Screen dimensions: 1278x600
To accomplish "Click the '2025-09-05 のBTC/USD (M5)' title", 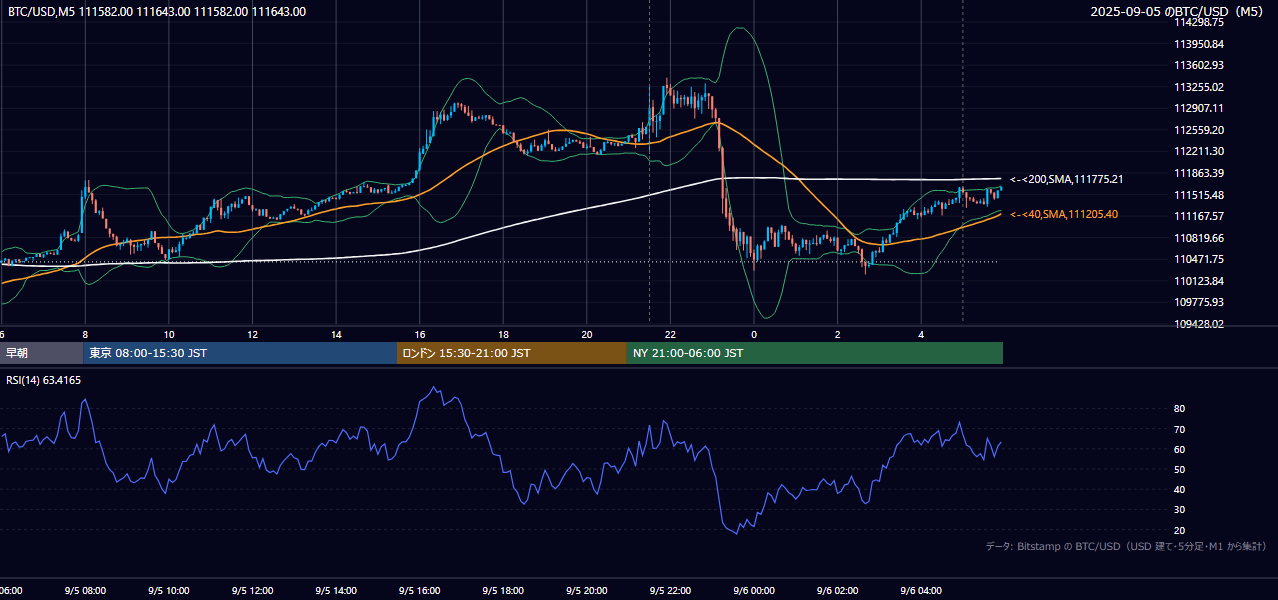I will 1178,12.
